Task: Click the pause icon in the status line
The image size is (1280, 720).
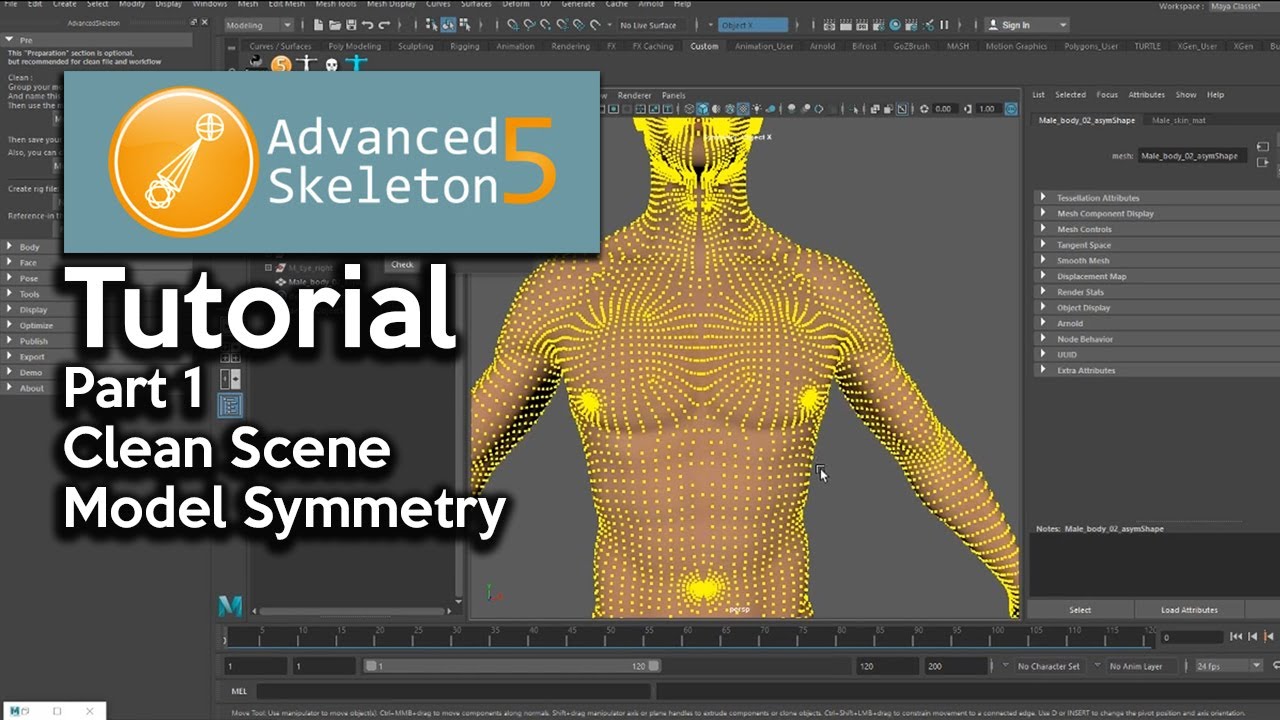Action: (943, 25)
